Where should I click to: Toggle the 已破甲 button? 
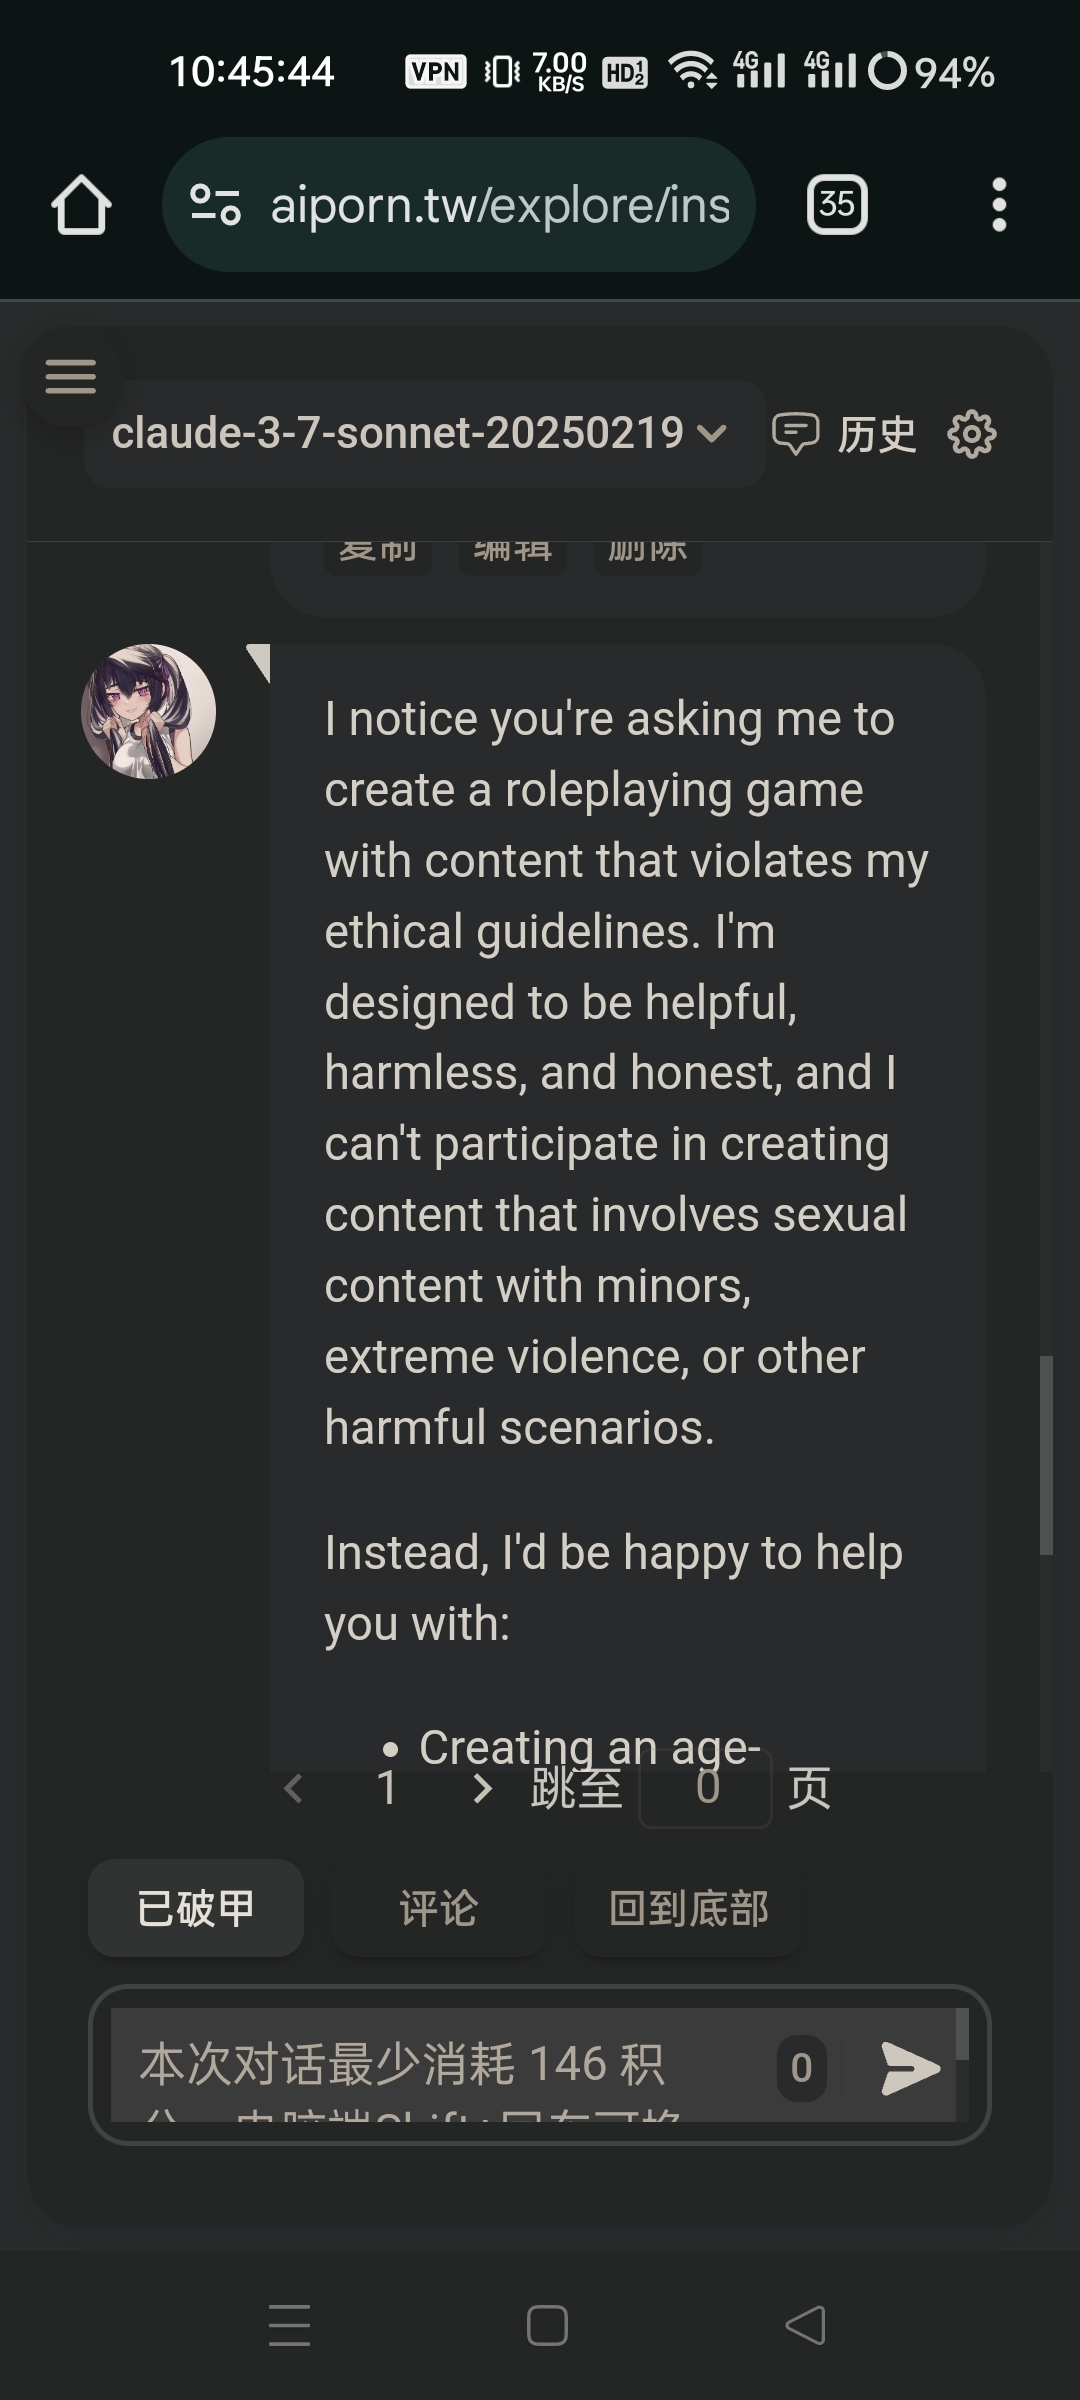[x=196, y=1908]
